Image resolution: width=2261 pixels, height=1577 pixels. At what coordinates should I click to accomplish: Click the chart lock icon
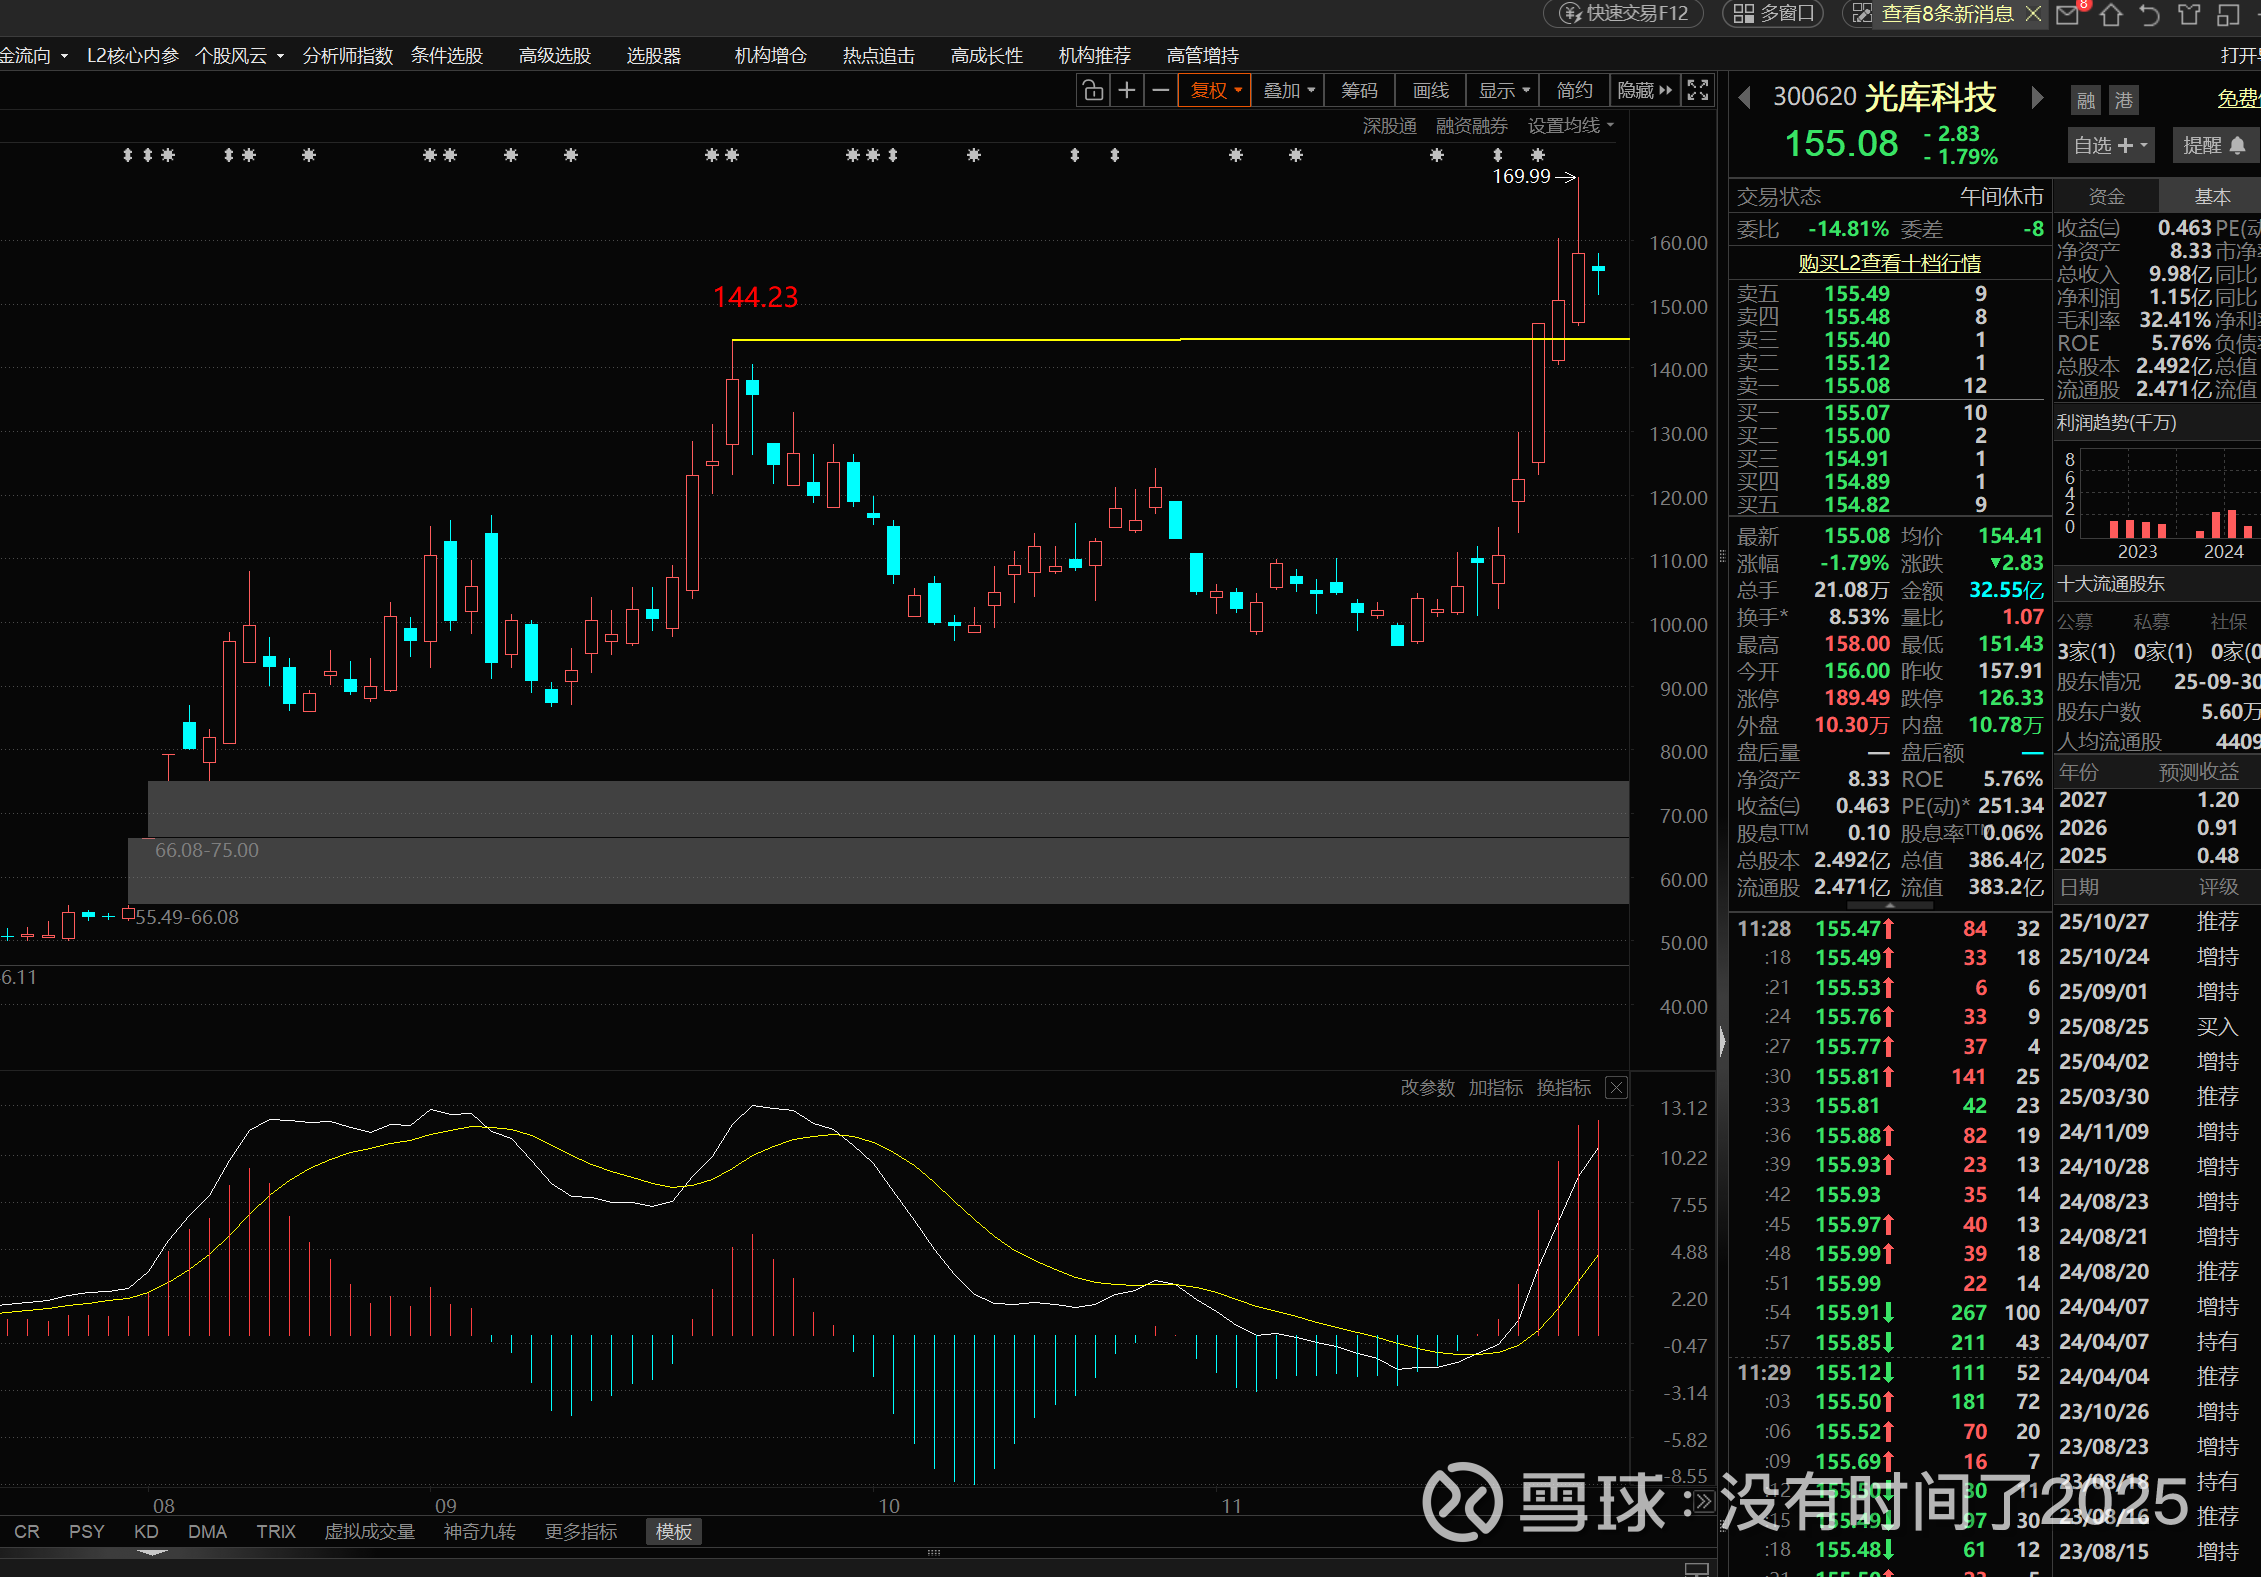1093,91
